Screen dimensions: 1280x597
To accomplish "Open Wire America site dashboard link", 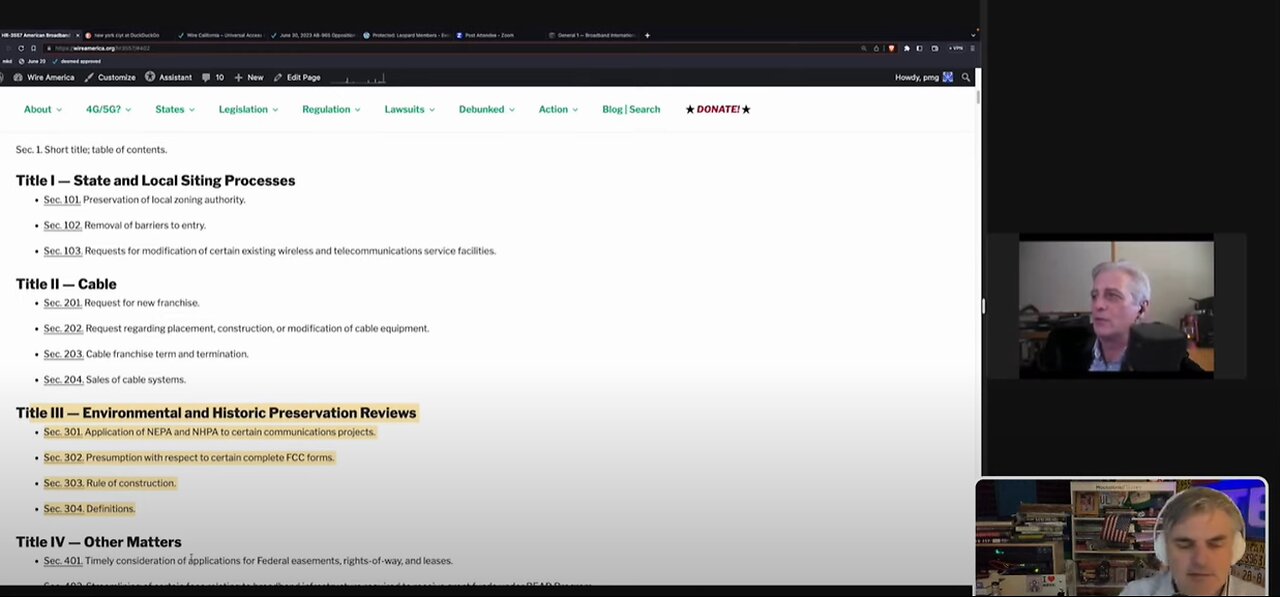I will click(44, 77).
